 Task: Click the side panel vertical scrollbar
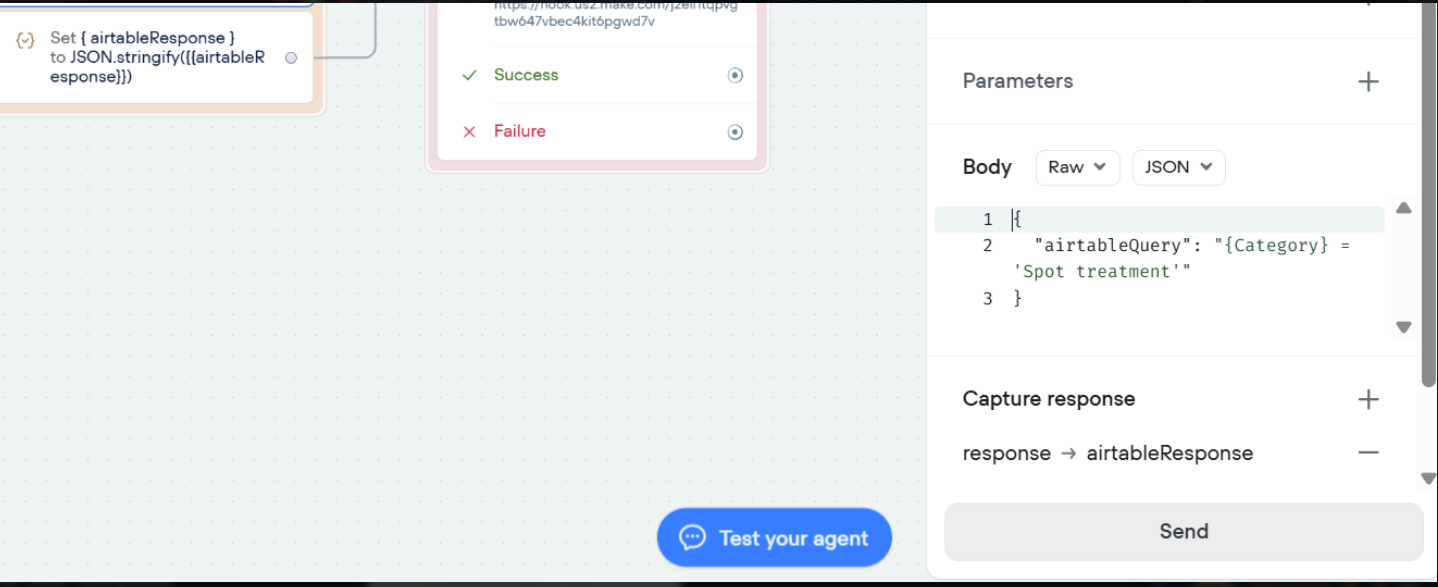[1428, 200]
